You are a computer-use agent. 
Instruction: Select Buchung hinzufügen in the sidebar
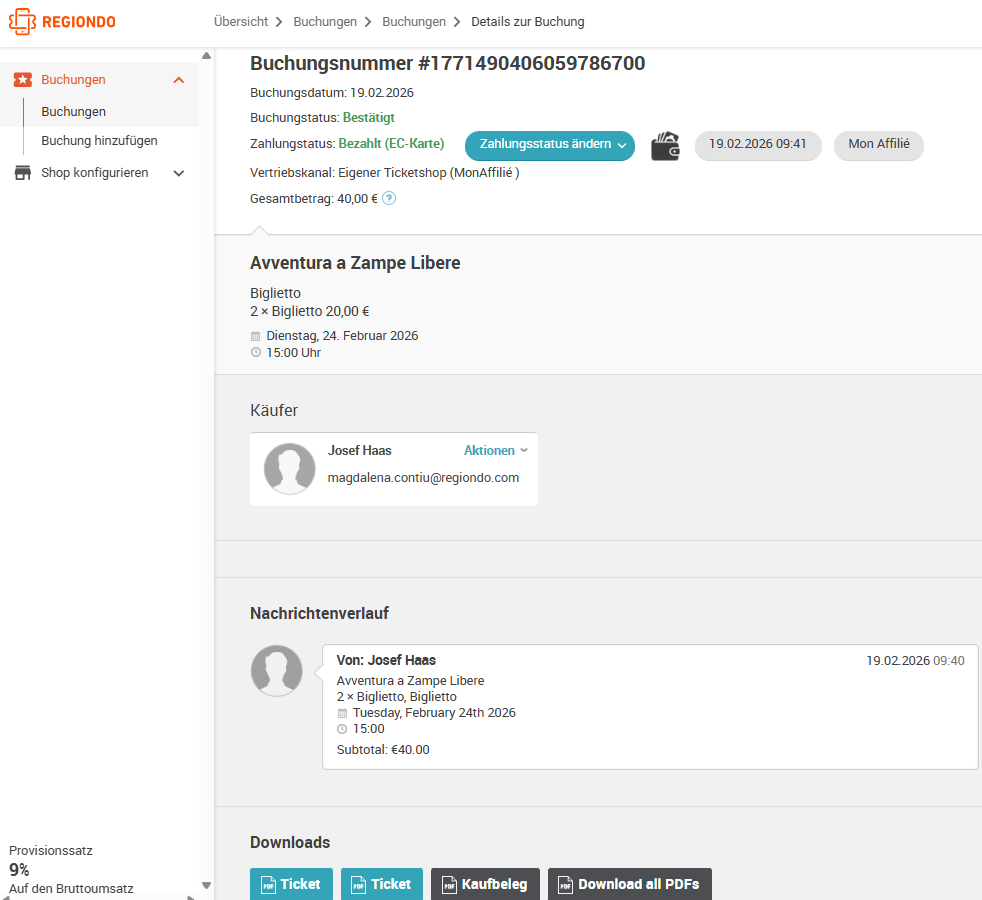[100, 140]
